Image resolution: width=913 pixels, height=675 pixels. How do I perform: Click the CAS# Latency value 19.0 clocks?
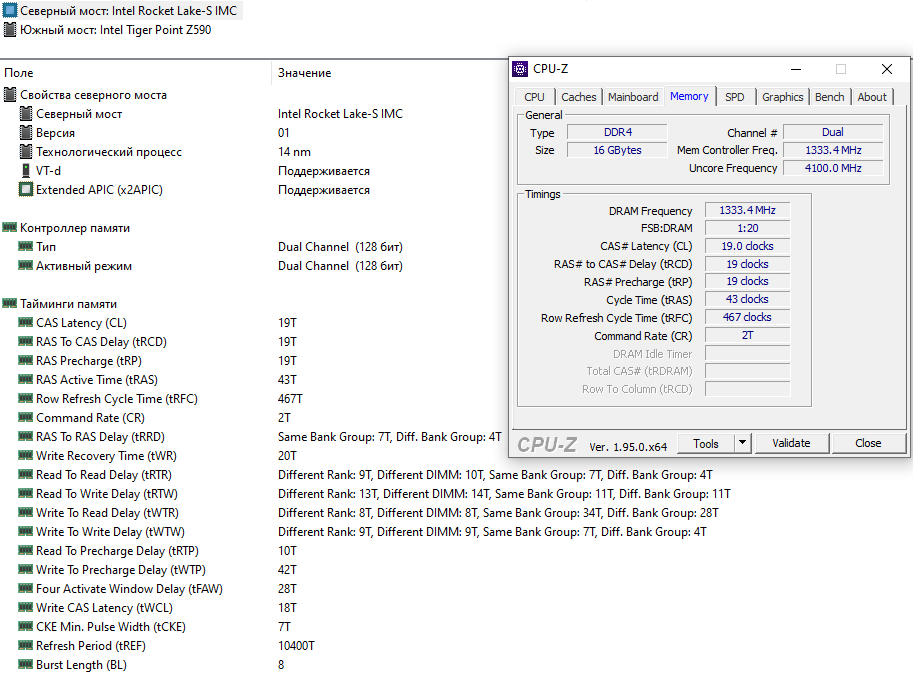[x=748, y=246]
